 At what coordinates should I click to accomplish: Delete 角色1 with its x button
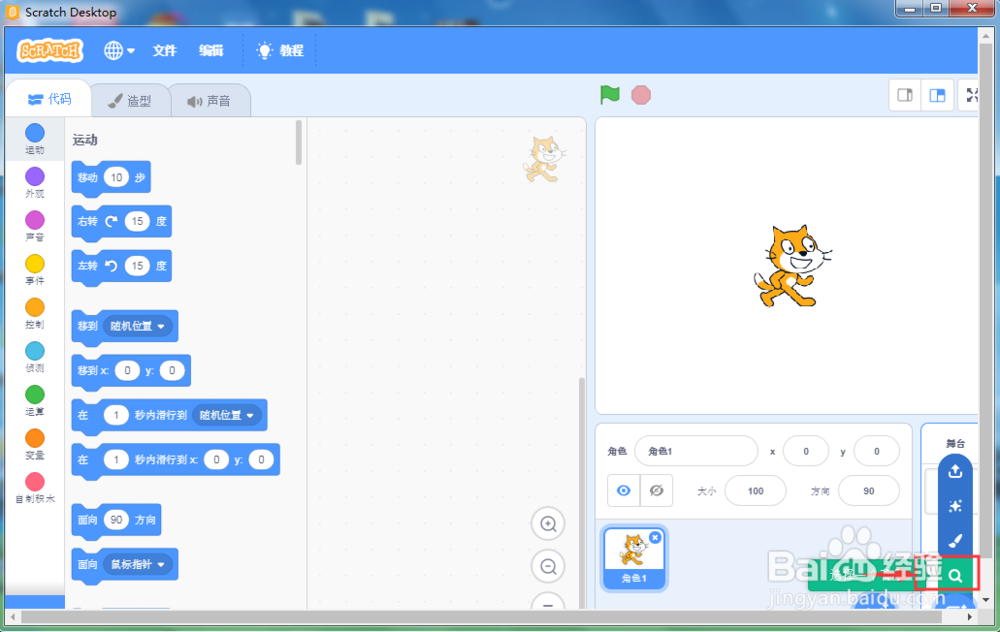655,538
